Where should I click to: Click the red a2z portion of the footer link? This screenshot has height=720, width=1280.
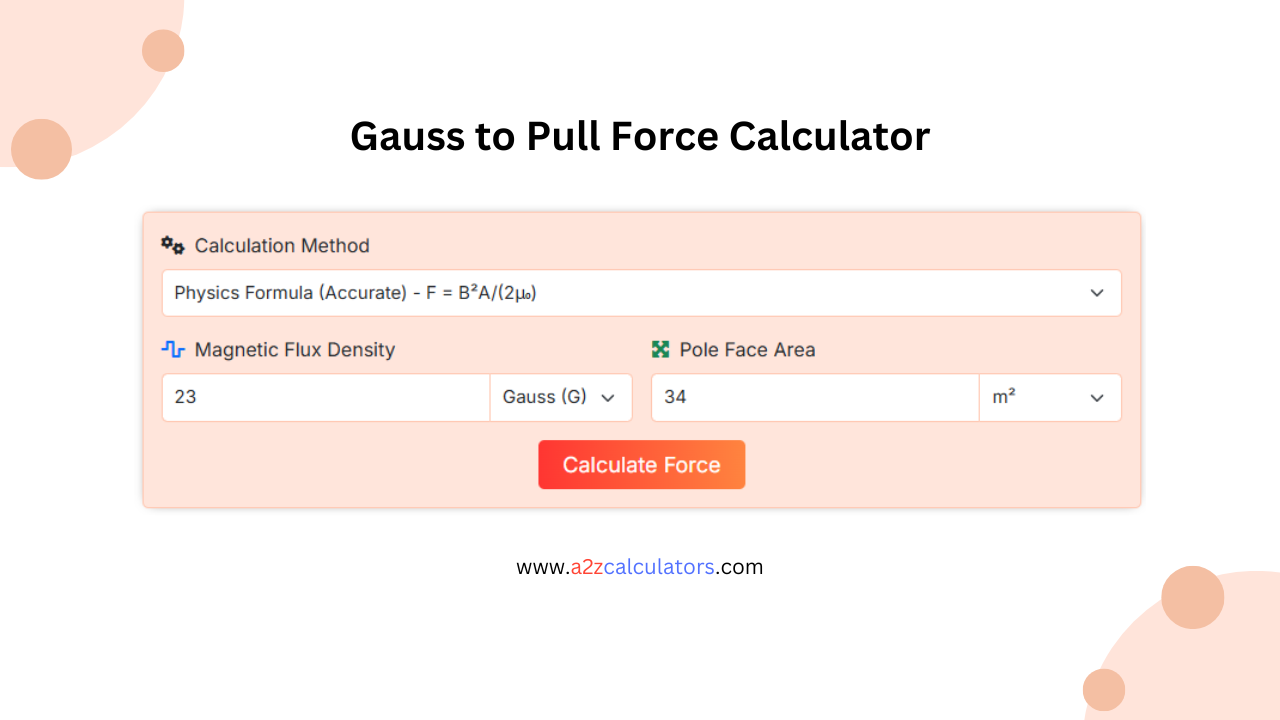[586, 567]
